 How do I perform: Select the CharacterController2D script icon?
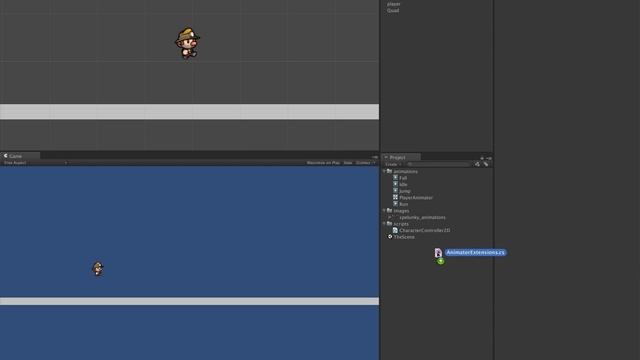tap(395, 230)
